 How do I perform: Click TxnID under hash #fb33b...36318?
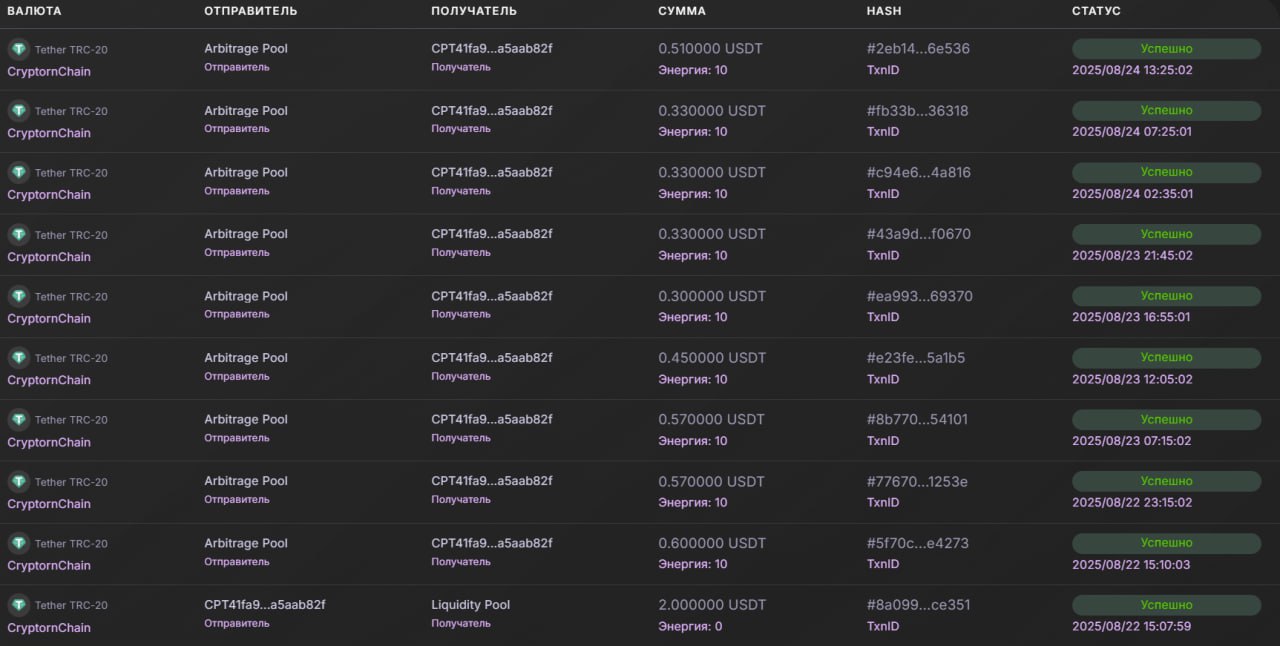point(883,132)
